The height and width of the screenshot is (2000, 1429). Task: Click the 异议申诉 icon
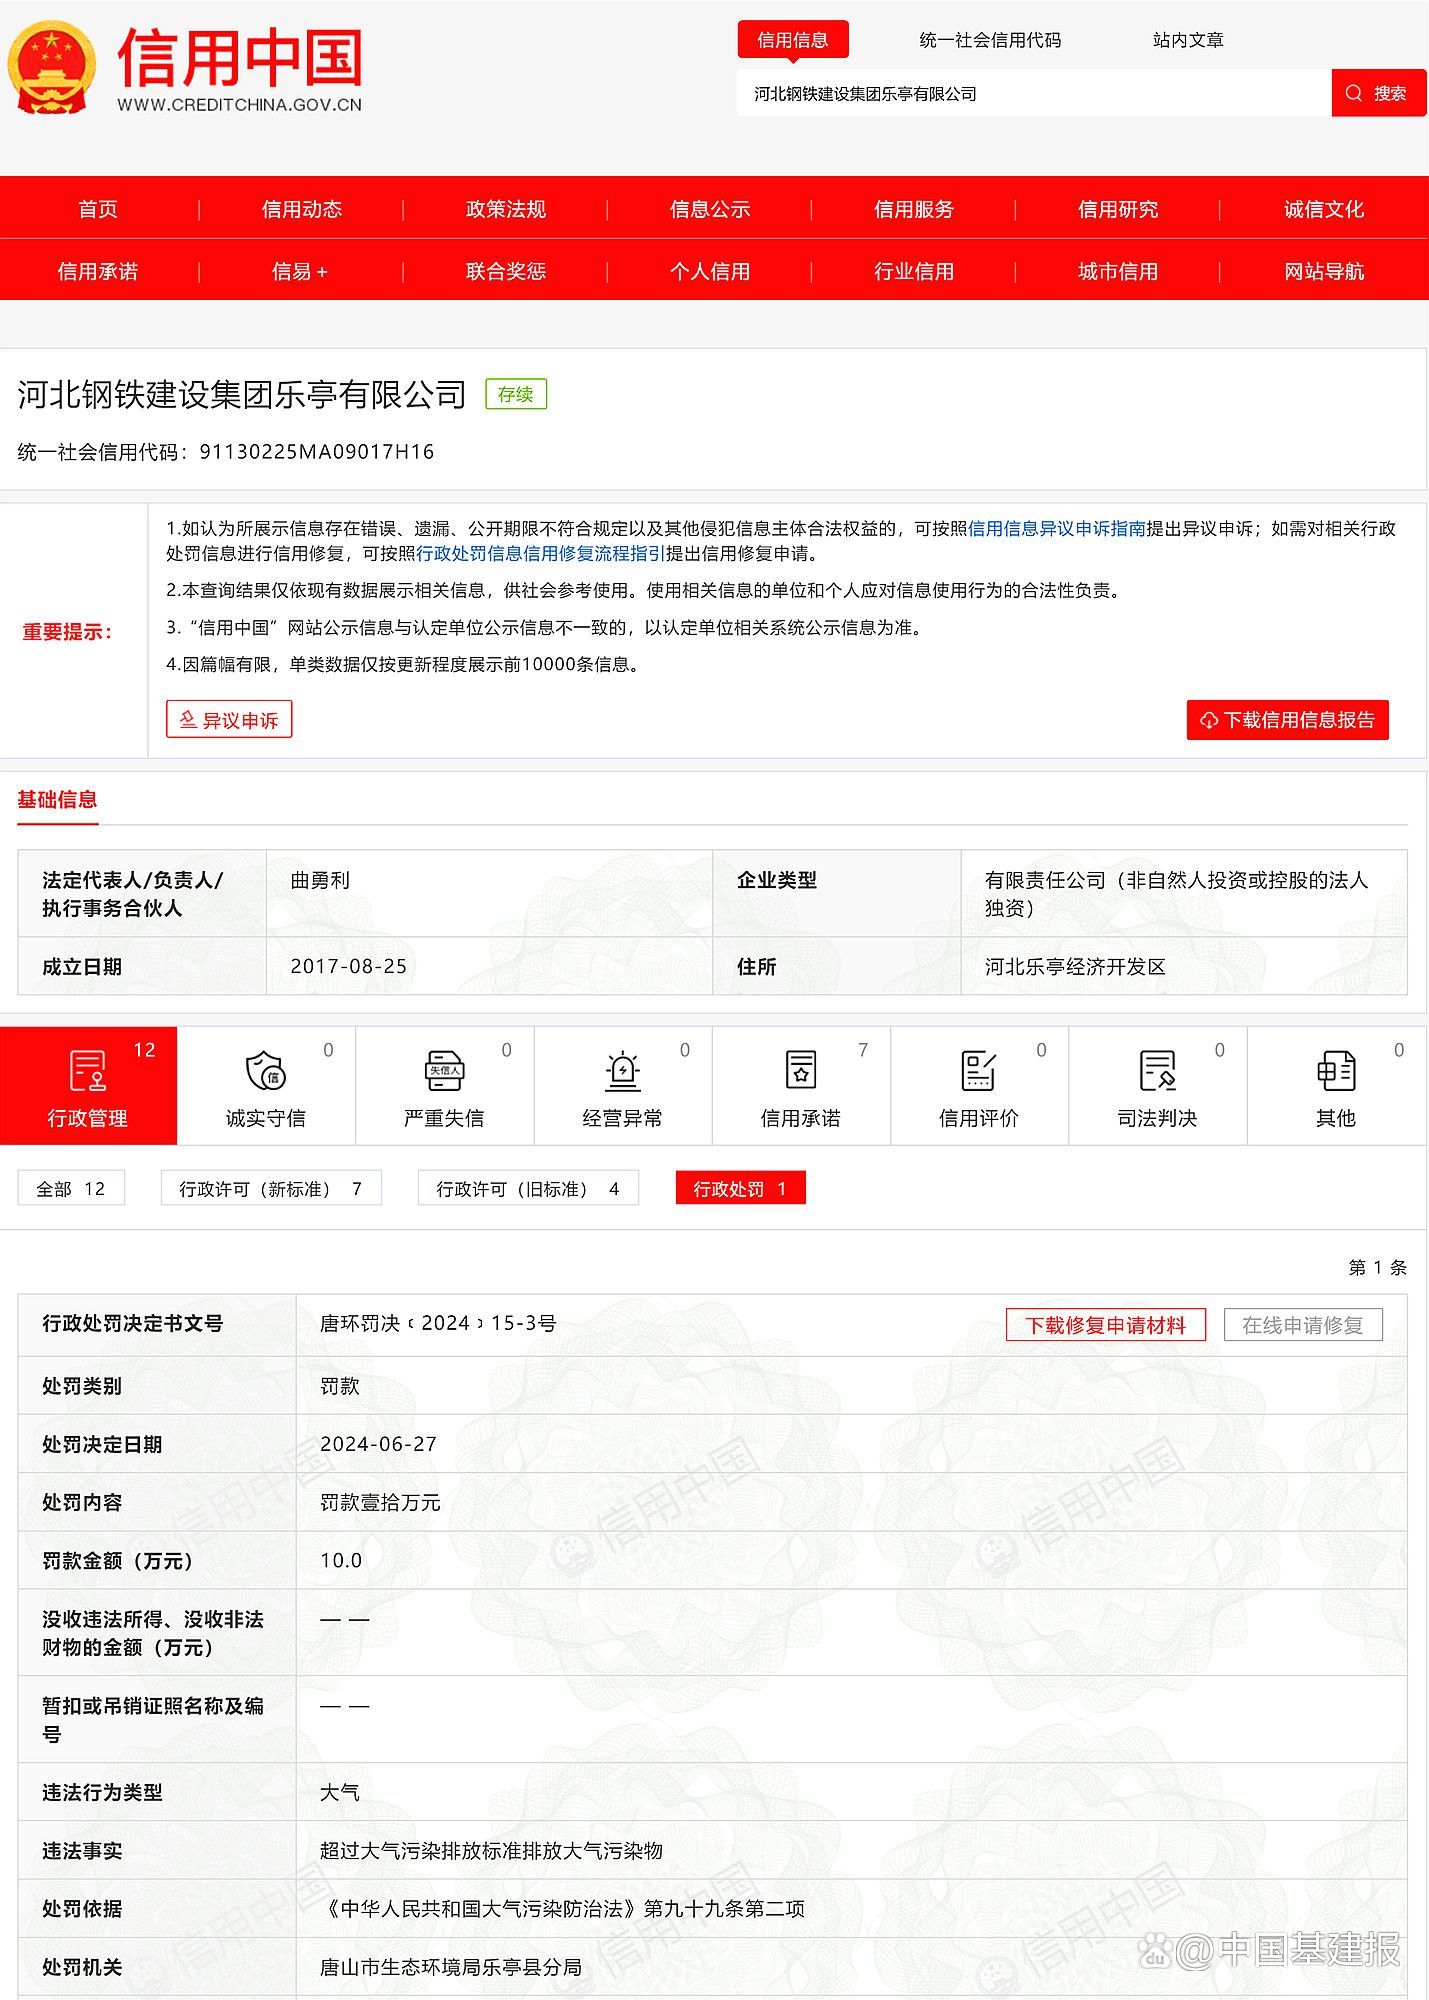pyautogui.click(x=187, y=720)
